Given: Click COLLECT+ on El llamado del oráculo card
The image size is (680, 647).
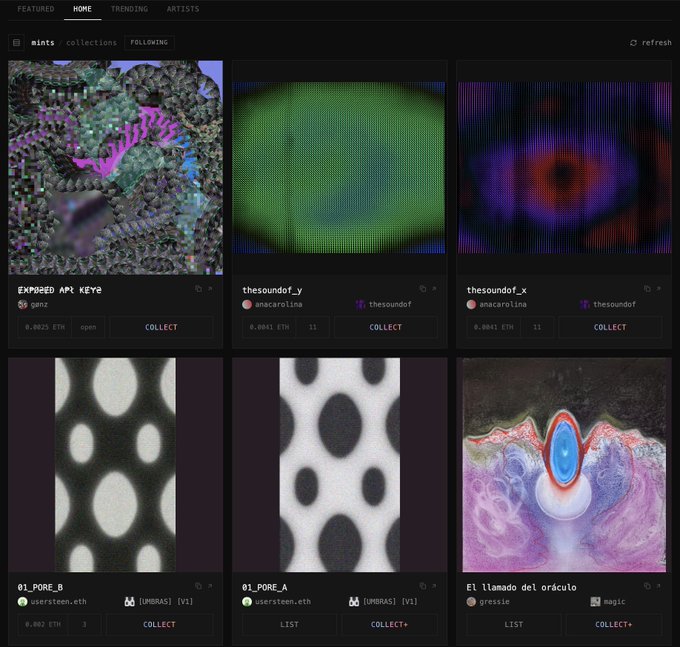Looking at the screenshot, I should pos(614,624).
